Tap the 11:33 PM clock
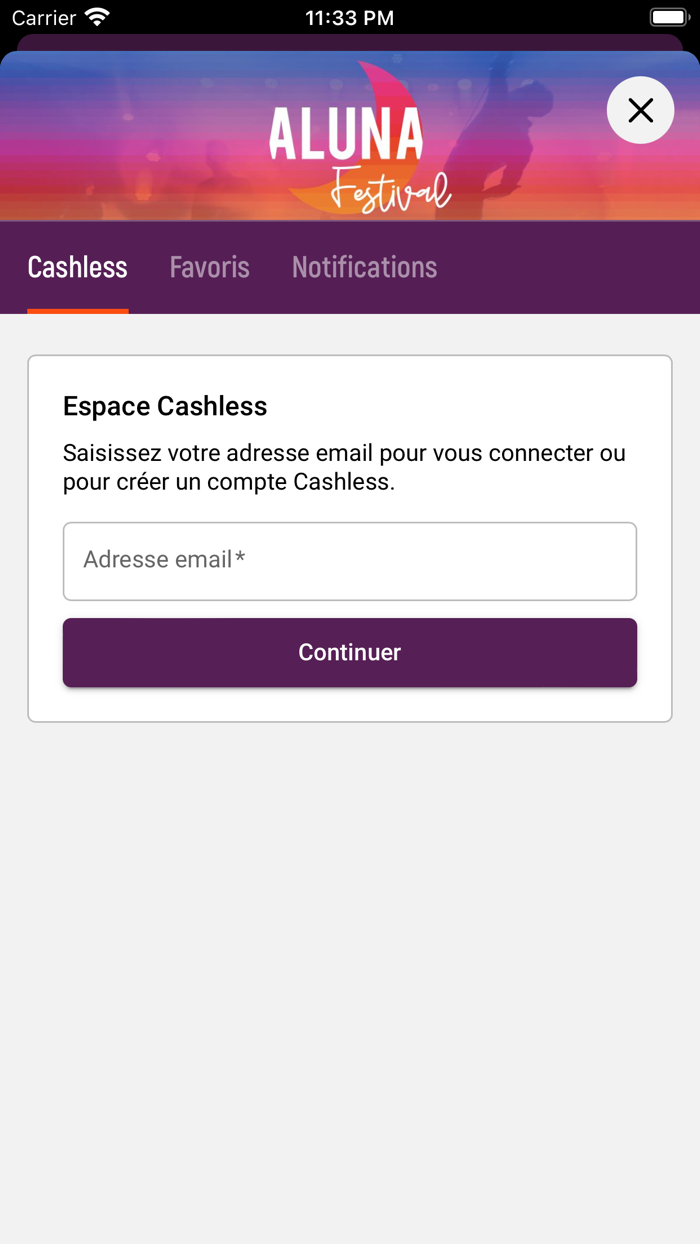700x1244 pixels. (349, 18)
